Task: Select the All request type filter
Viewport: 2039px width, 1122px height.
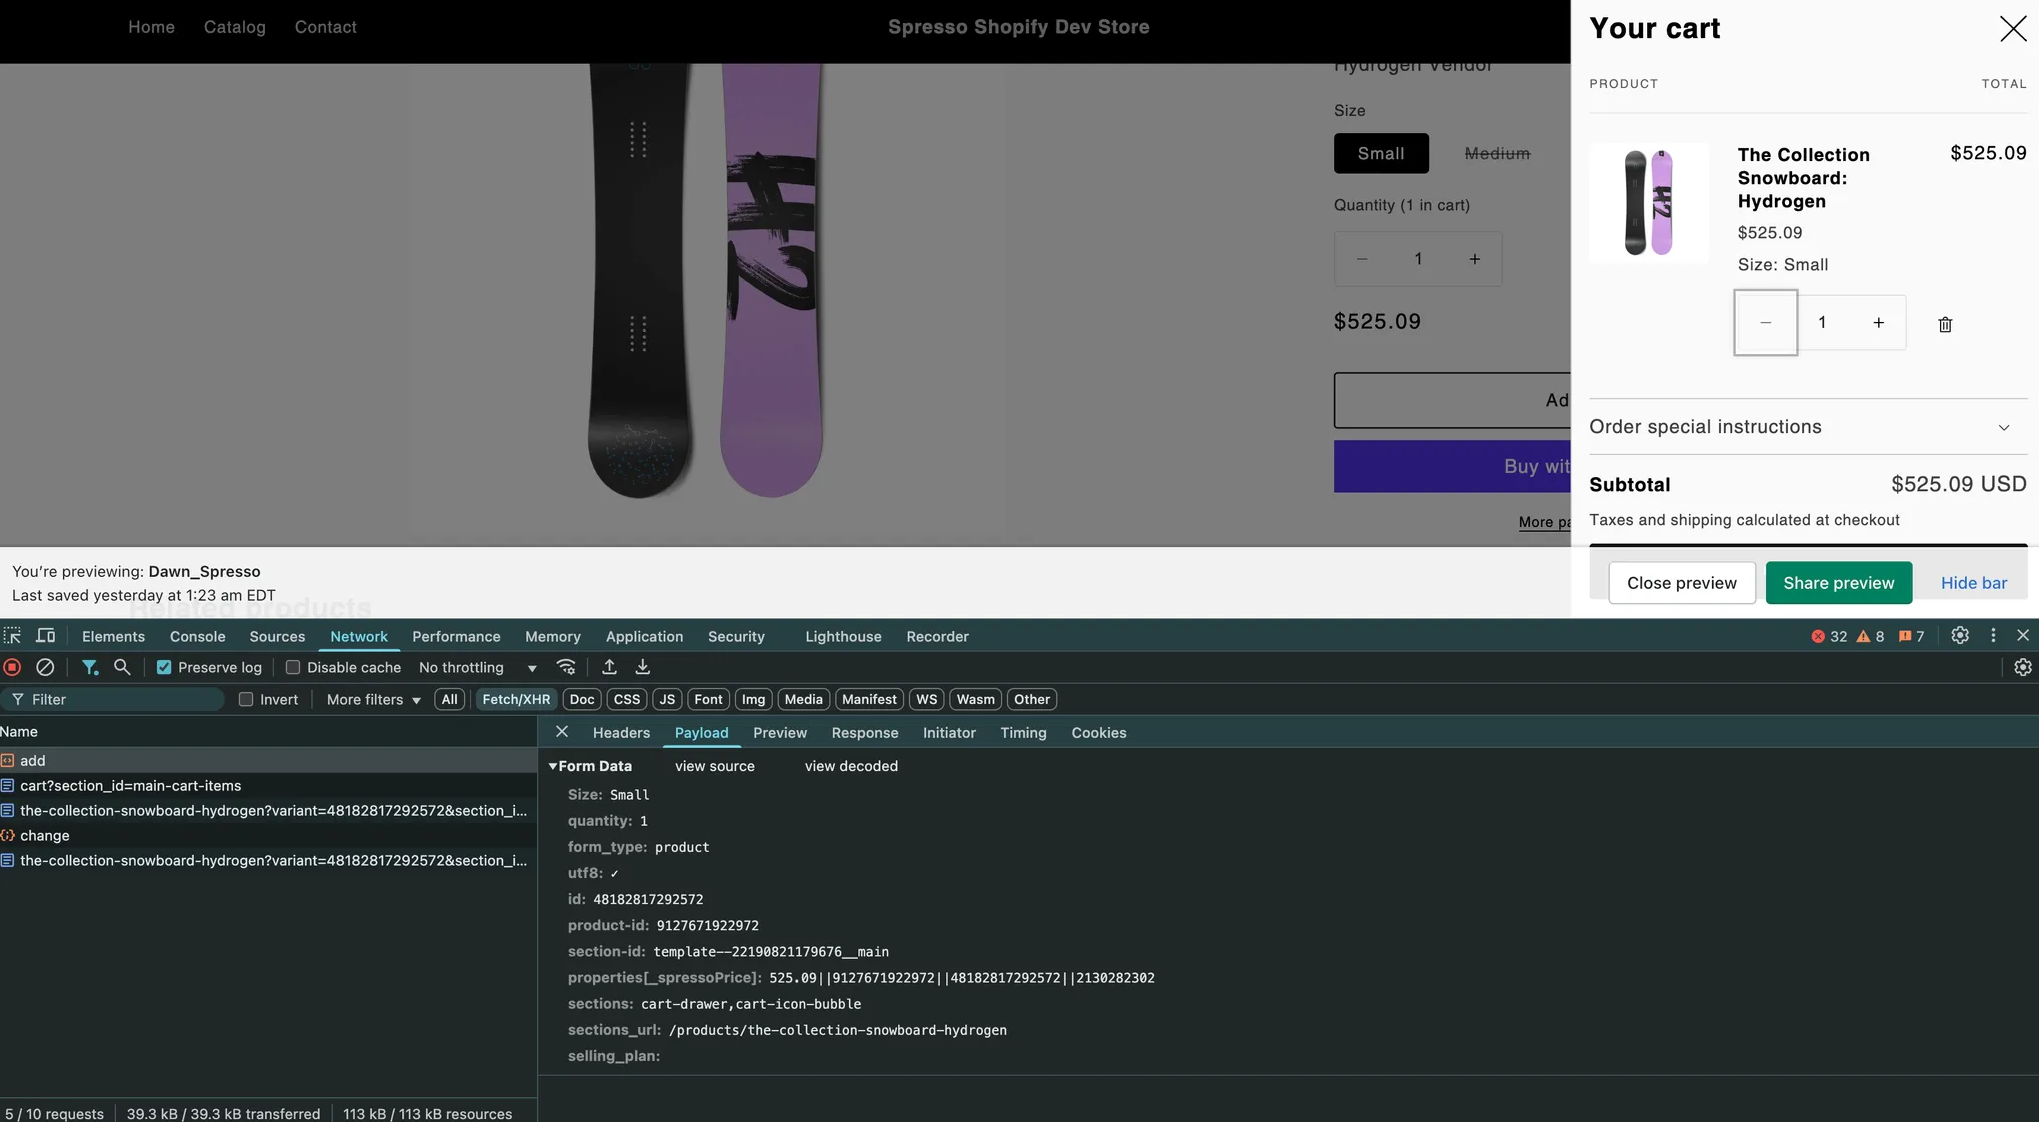Action: point(450,699)
